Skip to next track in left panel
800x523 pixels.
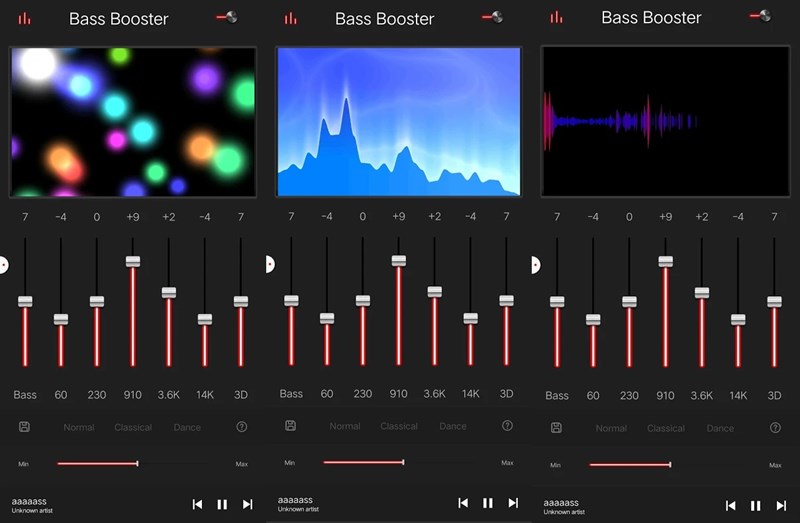click(247, 504)
